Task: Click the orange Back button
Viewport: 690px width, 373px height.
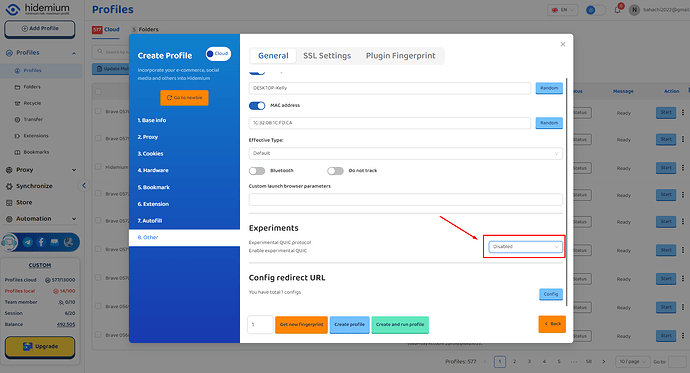Action: 552,324
